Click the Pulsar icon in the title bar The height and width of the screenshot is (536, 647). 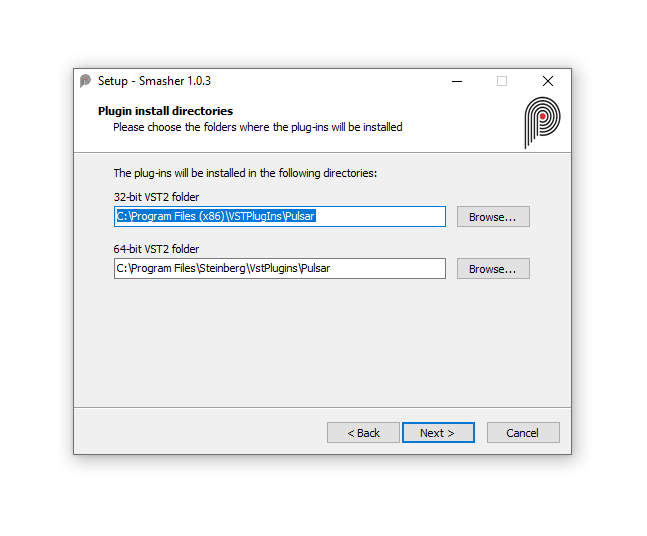[85, 81]
